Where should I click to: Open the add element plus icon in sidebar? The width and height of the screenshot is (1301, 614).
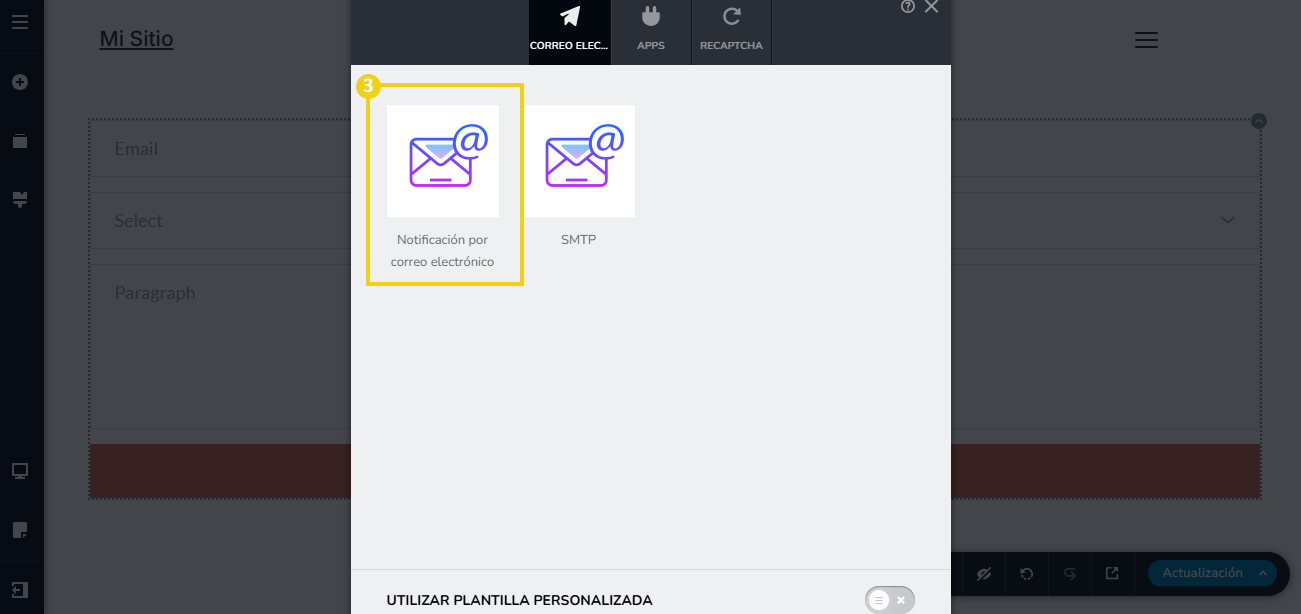coord(20,82)
